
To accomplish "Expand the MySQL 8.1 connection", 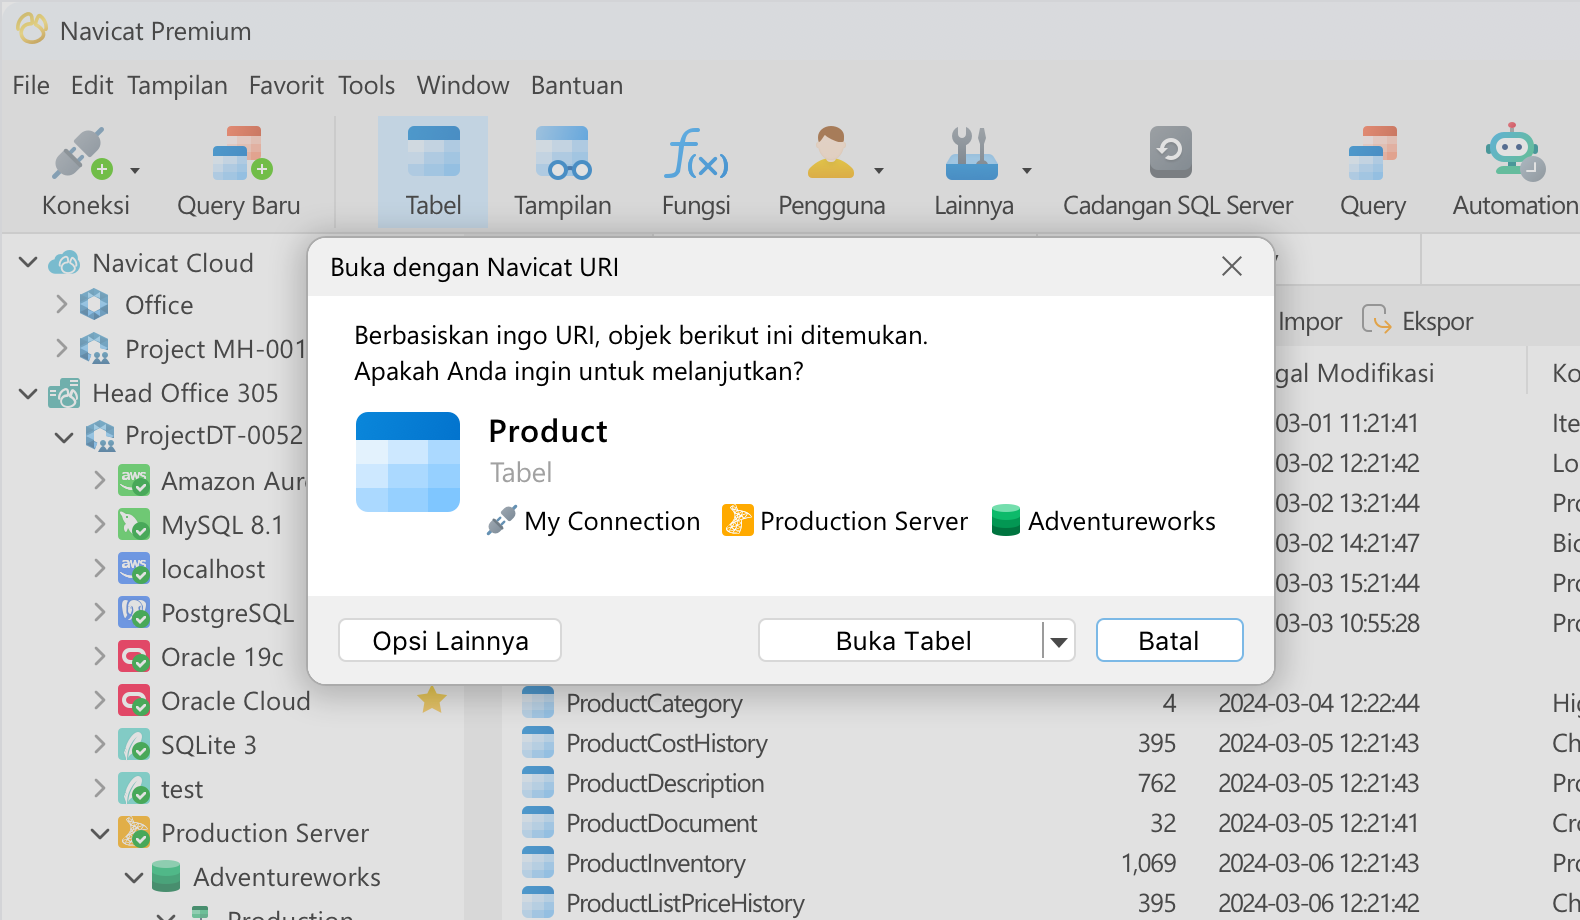I will tap(99, 525).
